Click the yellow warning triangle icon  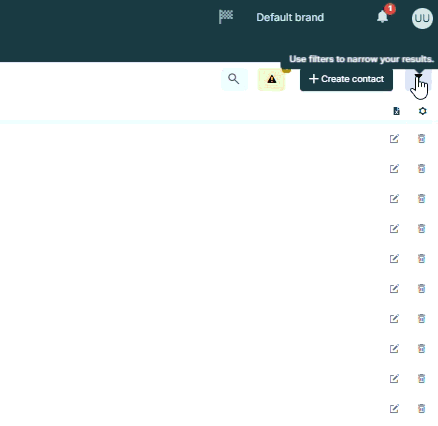(272, 79)
